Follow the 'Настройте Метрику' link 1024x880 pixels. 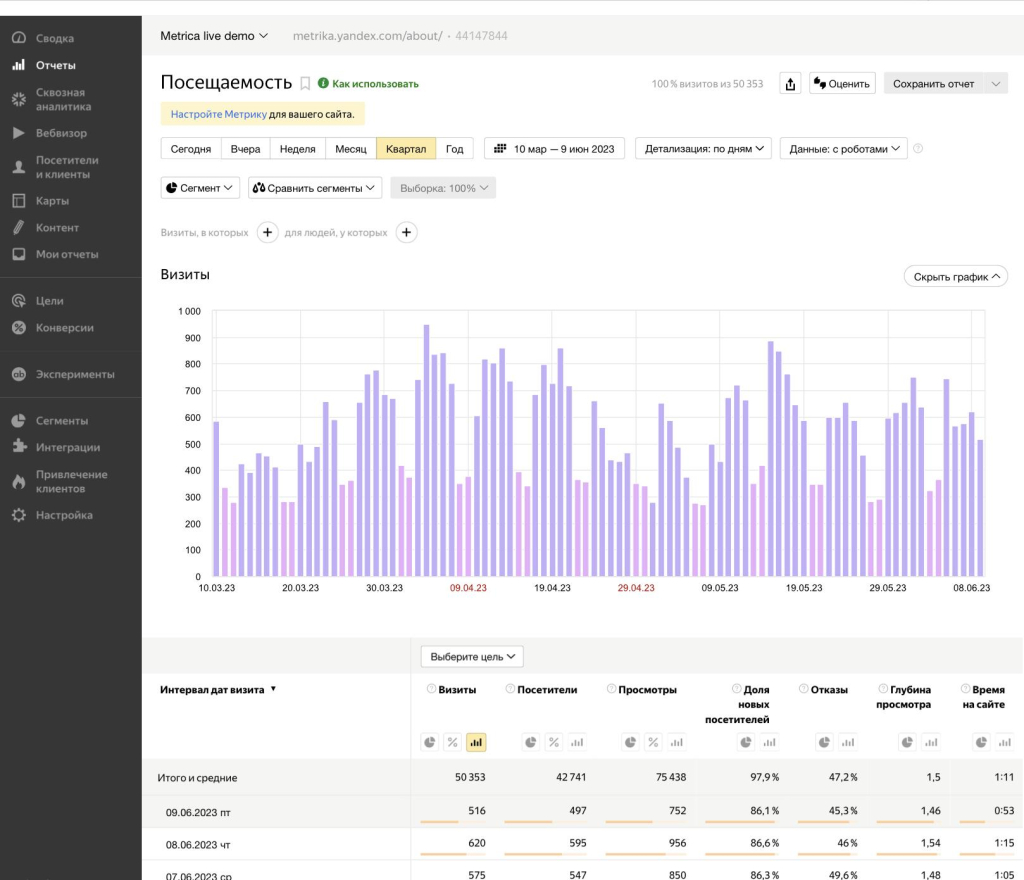[x=218, y=115]
